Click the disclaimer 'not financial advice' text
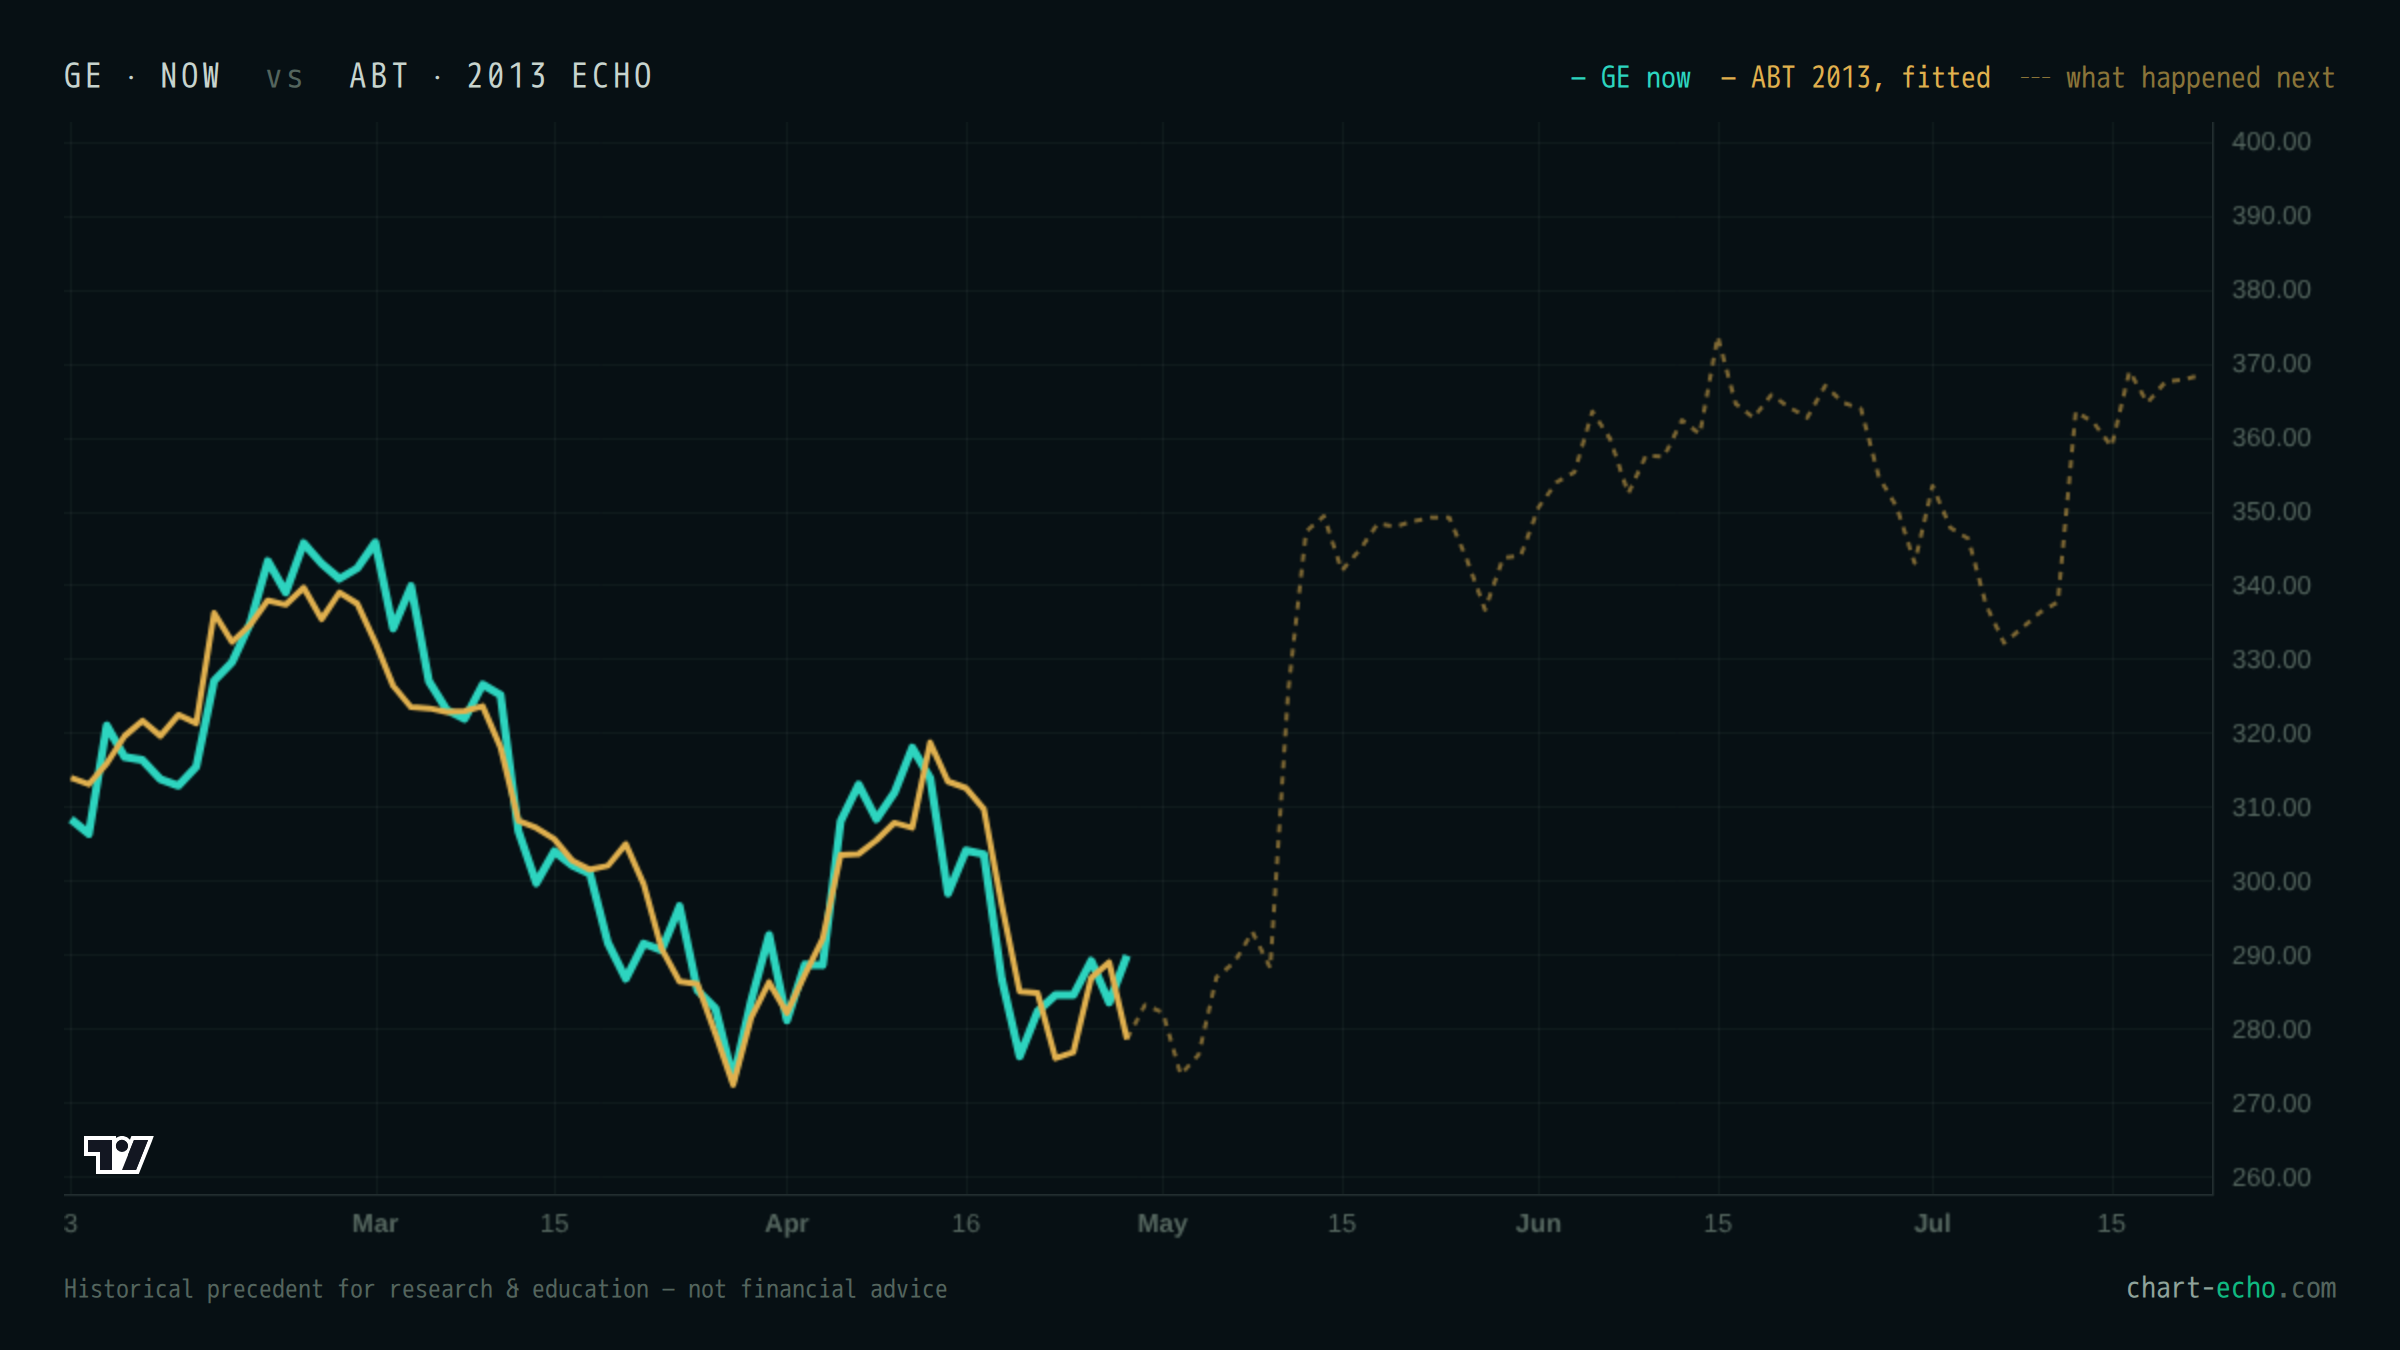This screenshot has height=1350, width=2400. pyautogui.click(x=817, y=1289)
